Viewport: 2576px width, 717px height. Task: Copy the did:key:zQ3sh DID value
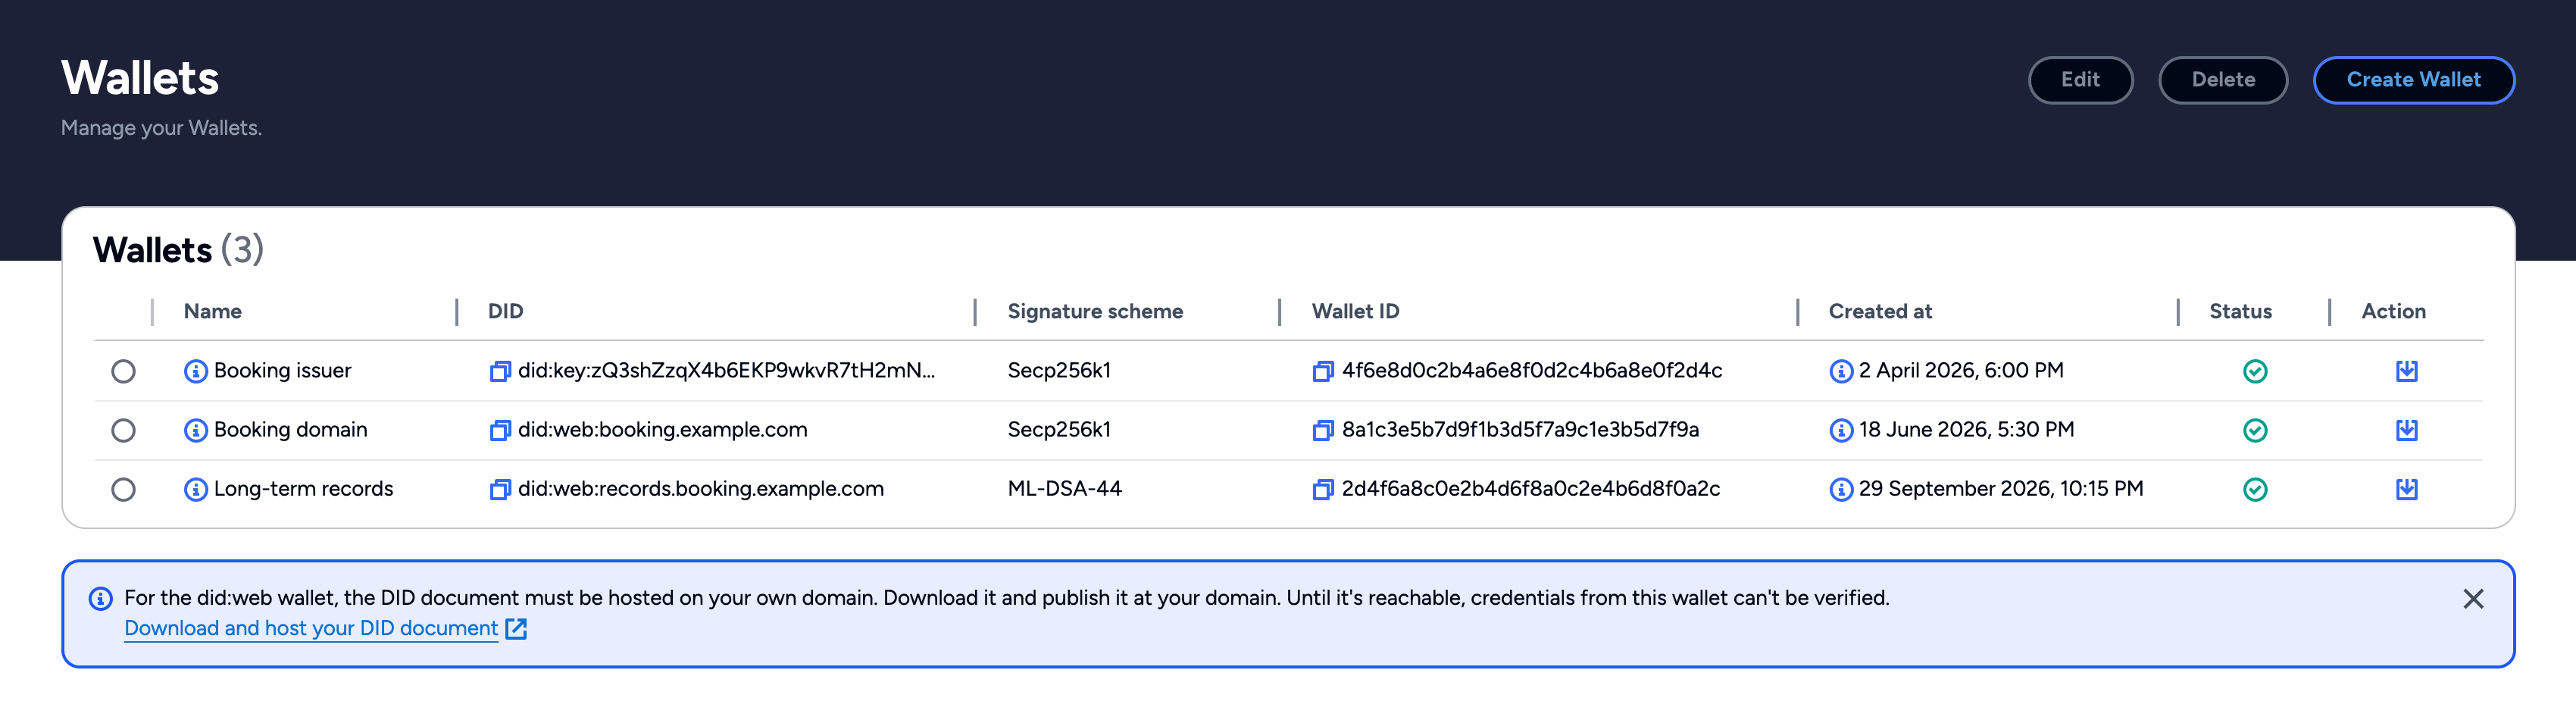500,371
